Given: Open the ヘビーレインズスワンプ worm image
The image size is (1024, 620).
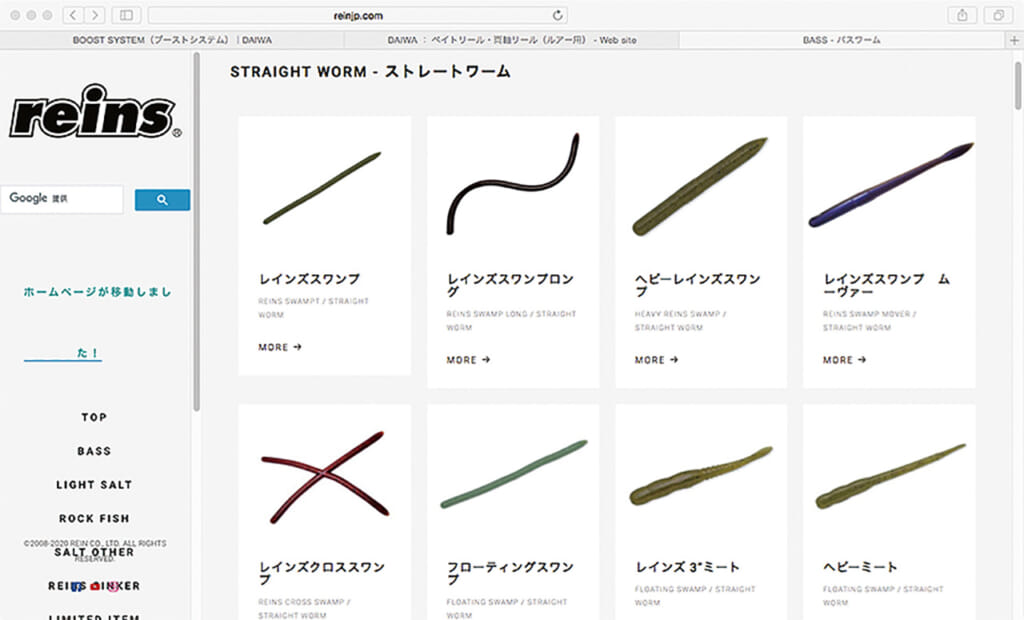Looking at the screenshot, I should [700, 186].
